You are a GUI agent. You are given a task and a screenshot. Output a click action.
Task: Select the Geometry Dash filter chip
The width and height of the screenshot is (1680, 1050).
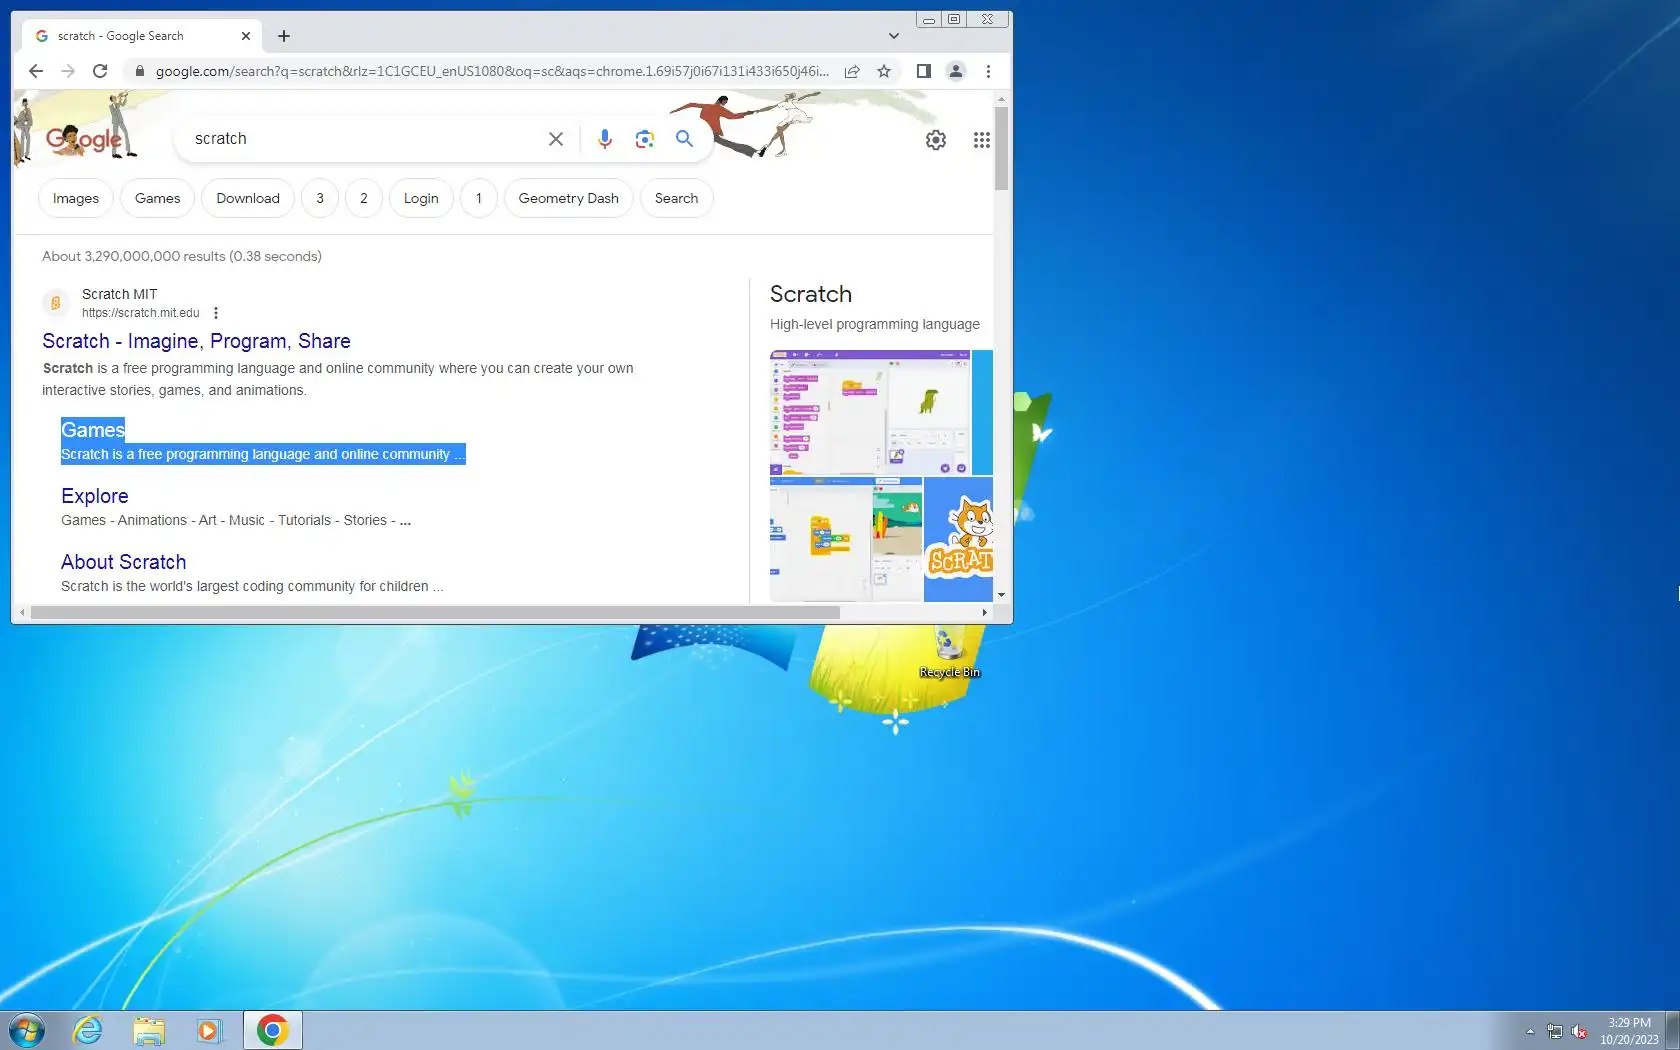(569, 198)
